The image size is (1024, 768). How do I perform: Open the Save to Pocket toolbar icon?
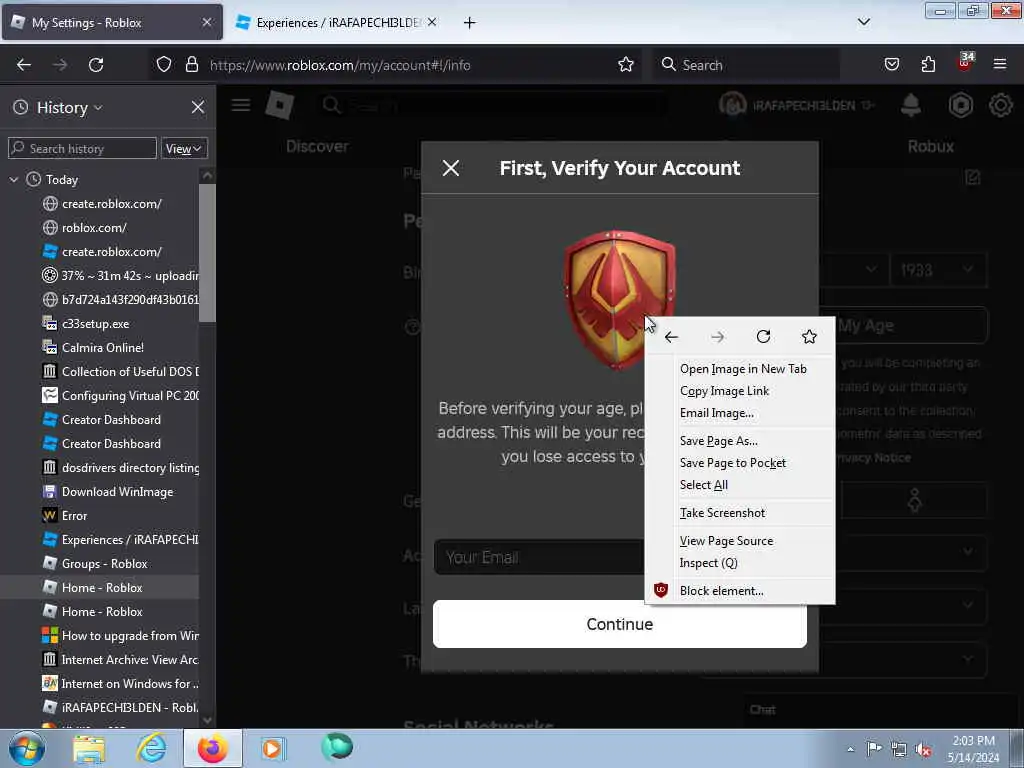[x=891, y=65]
